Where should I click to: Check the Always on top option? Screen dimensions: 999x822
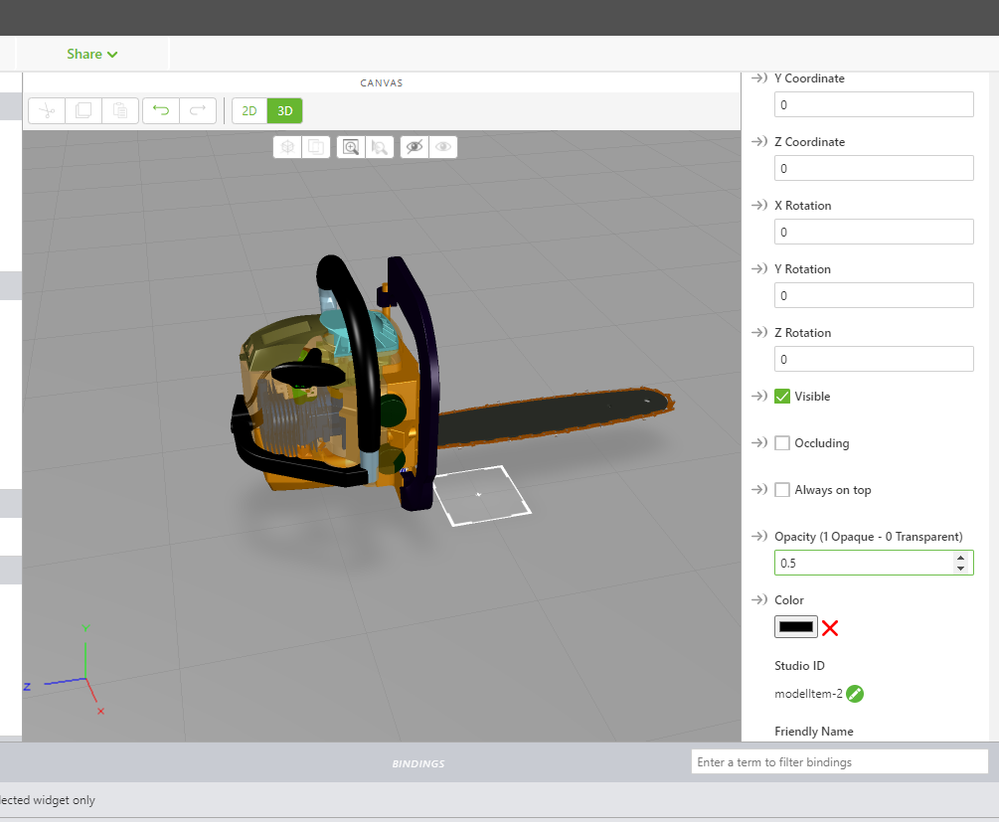[782, 490]
